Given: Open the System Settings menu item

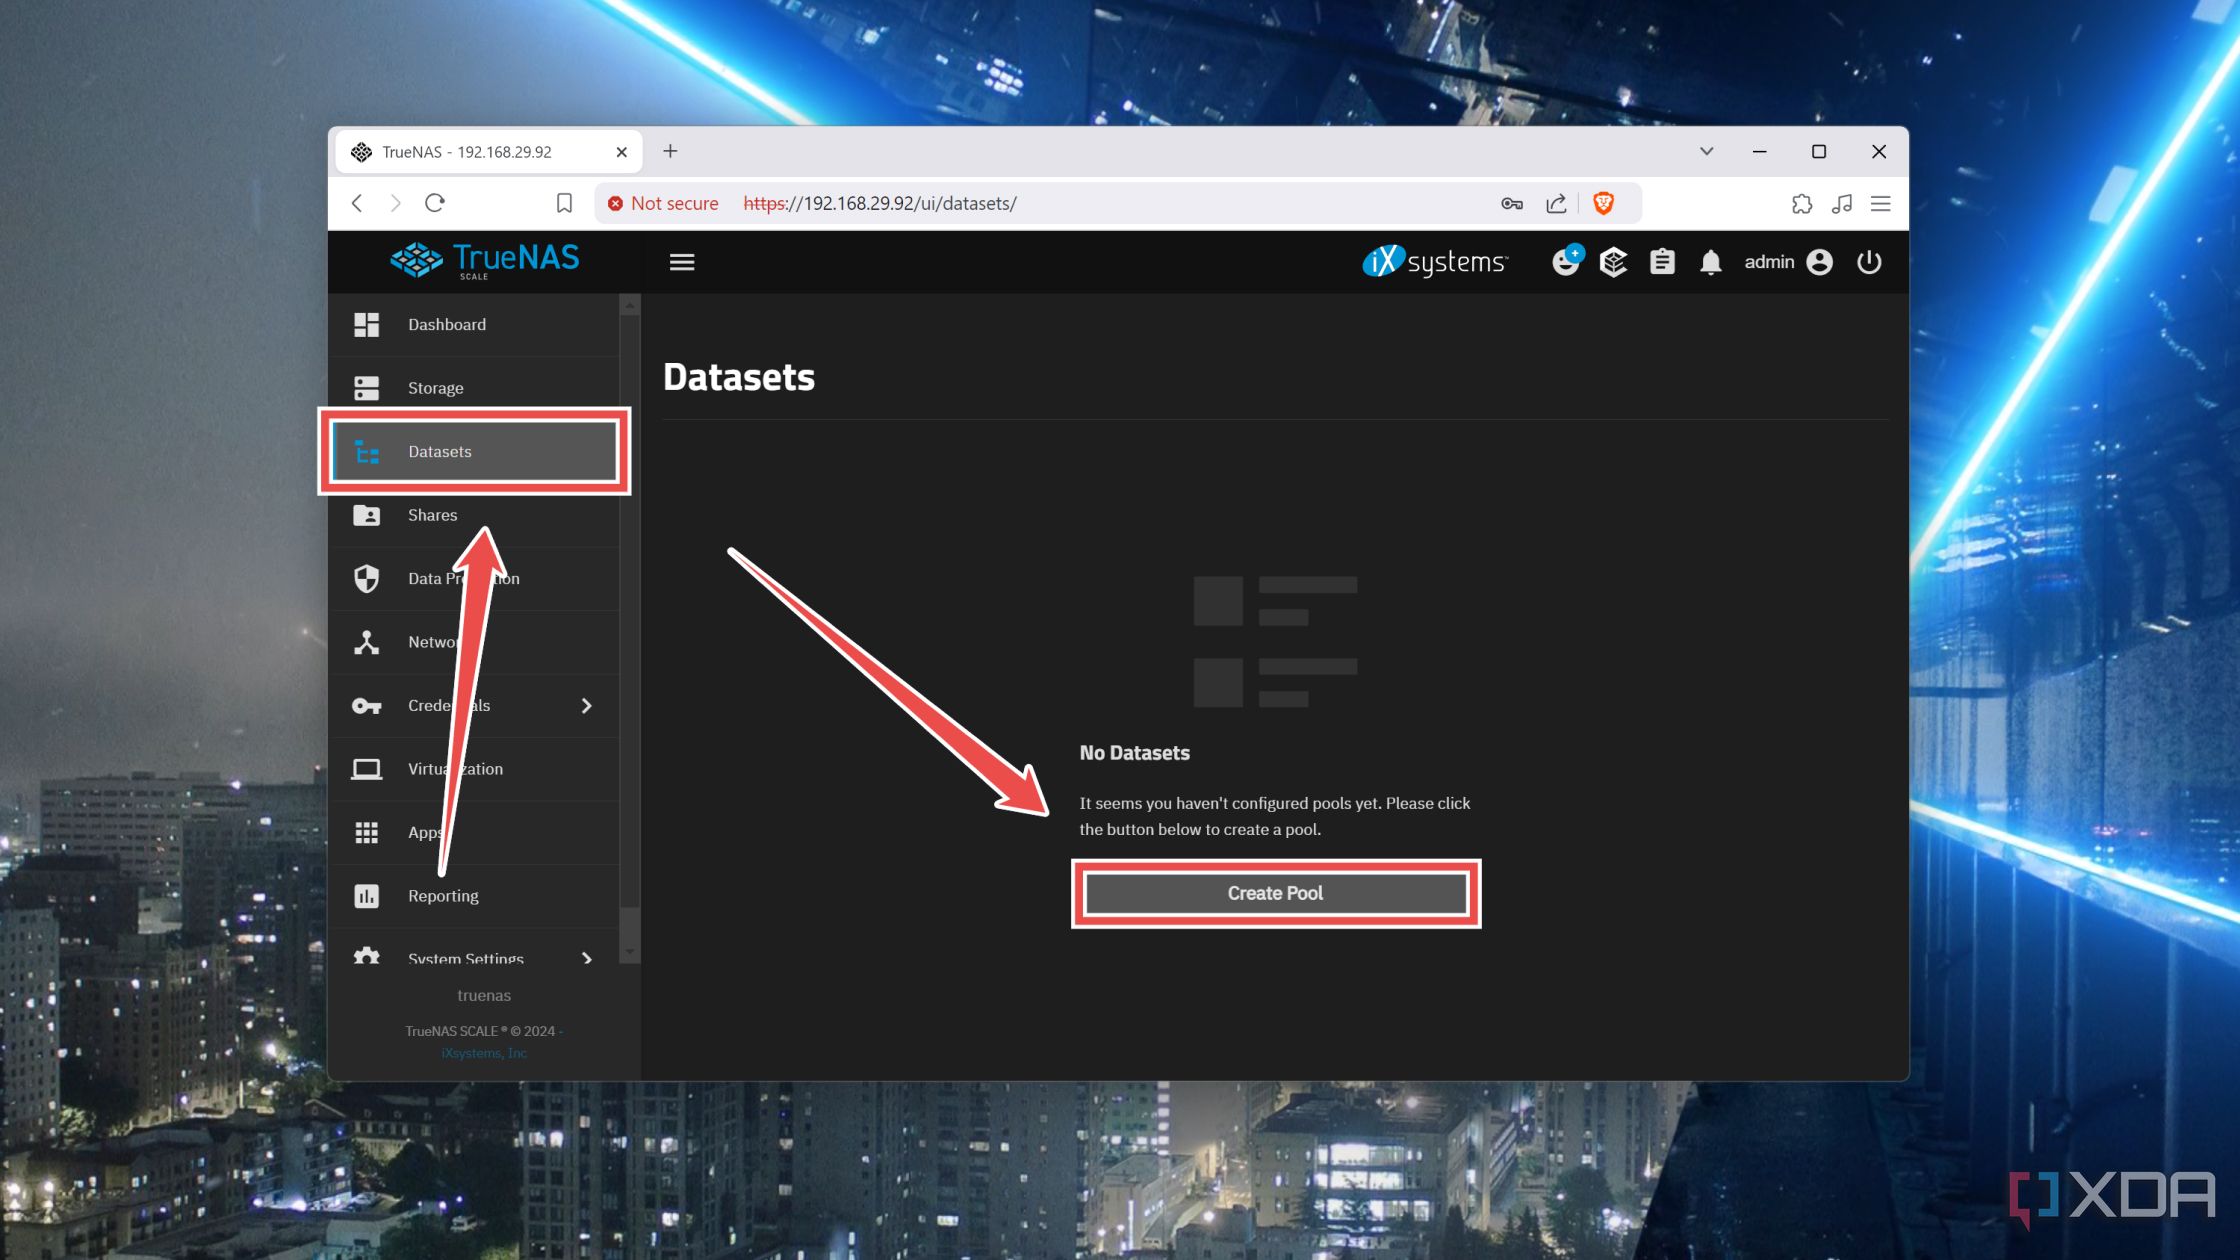Looking at the screenshot, I should [468, 958].
